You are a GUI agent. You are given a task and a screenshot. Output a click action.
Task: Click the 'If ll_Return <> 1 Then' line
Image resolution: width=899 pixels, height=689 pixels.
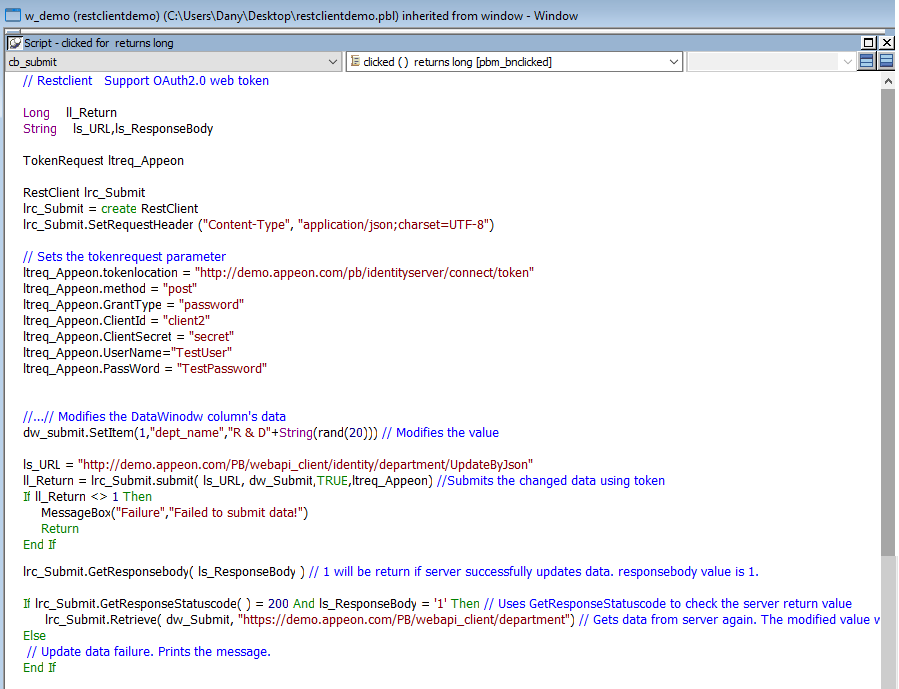(x=87, y=497)
